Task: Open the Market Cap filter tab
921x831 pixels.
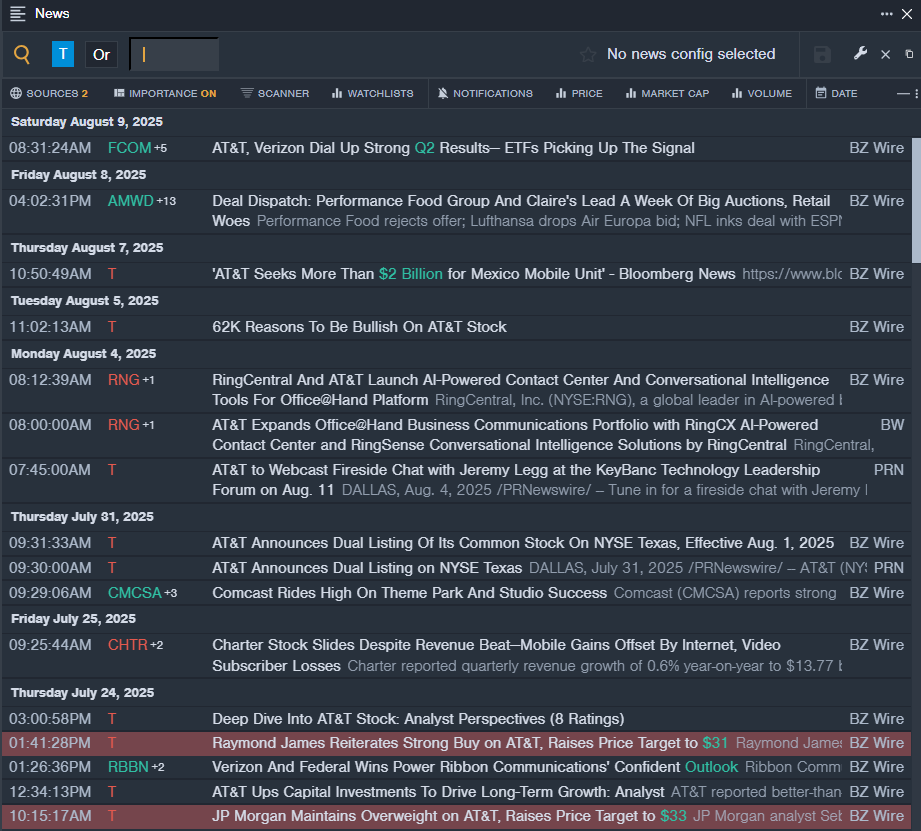Action: click(x=667, y=93)
